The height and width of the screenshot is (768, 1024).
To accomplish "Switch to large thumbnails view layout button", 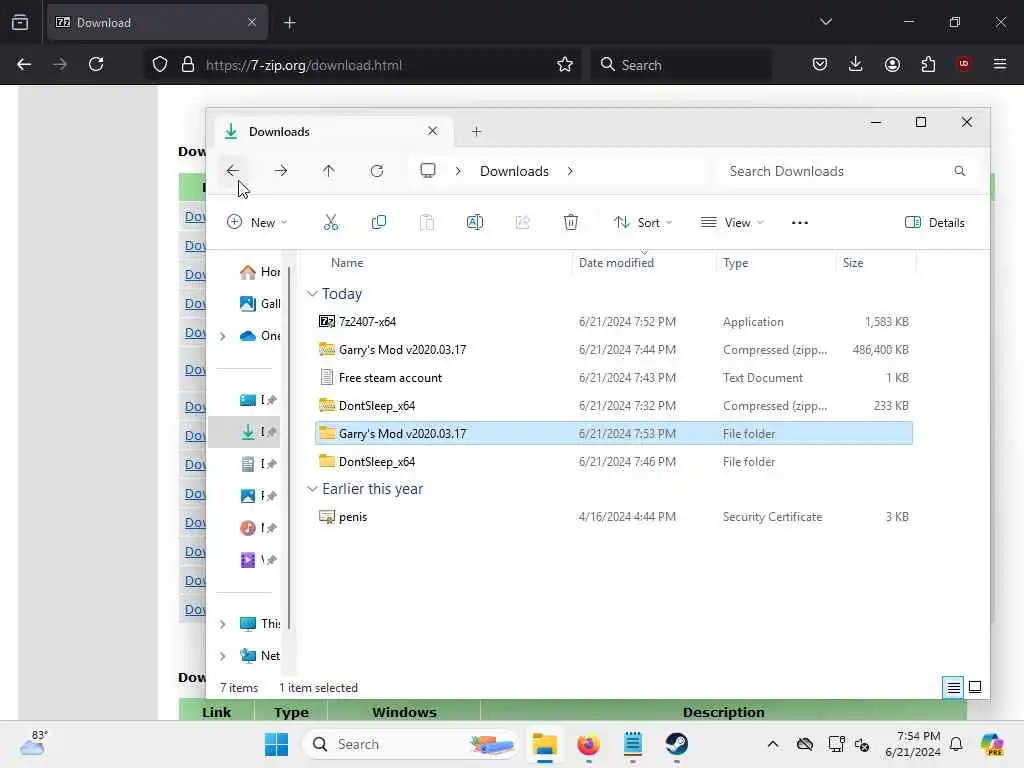I will [975, 687].
